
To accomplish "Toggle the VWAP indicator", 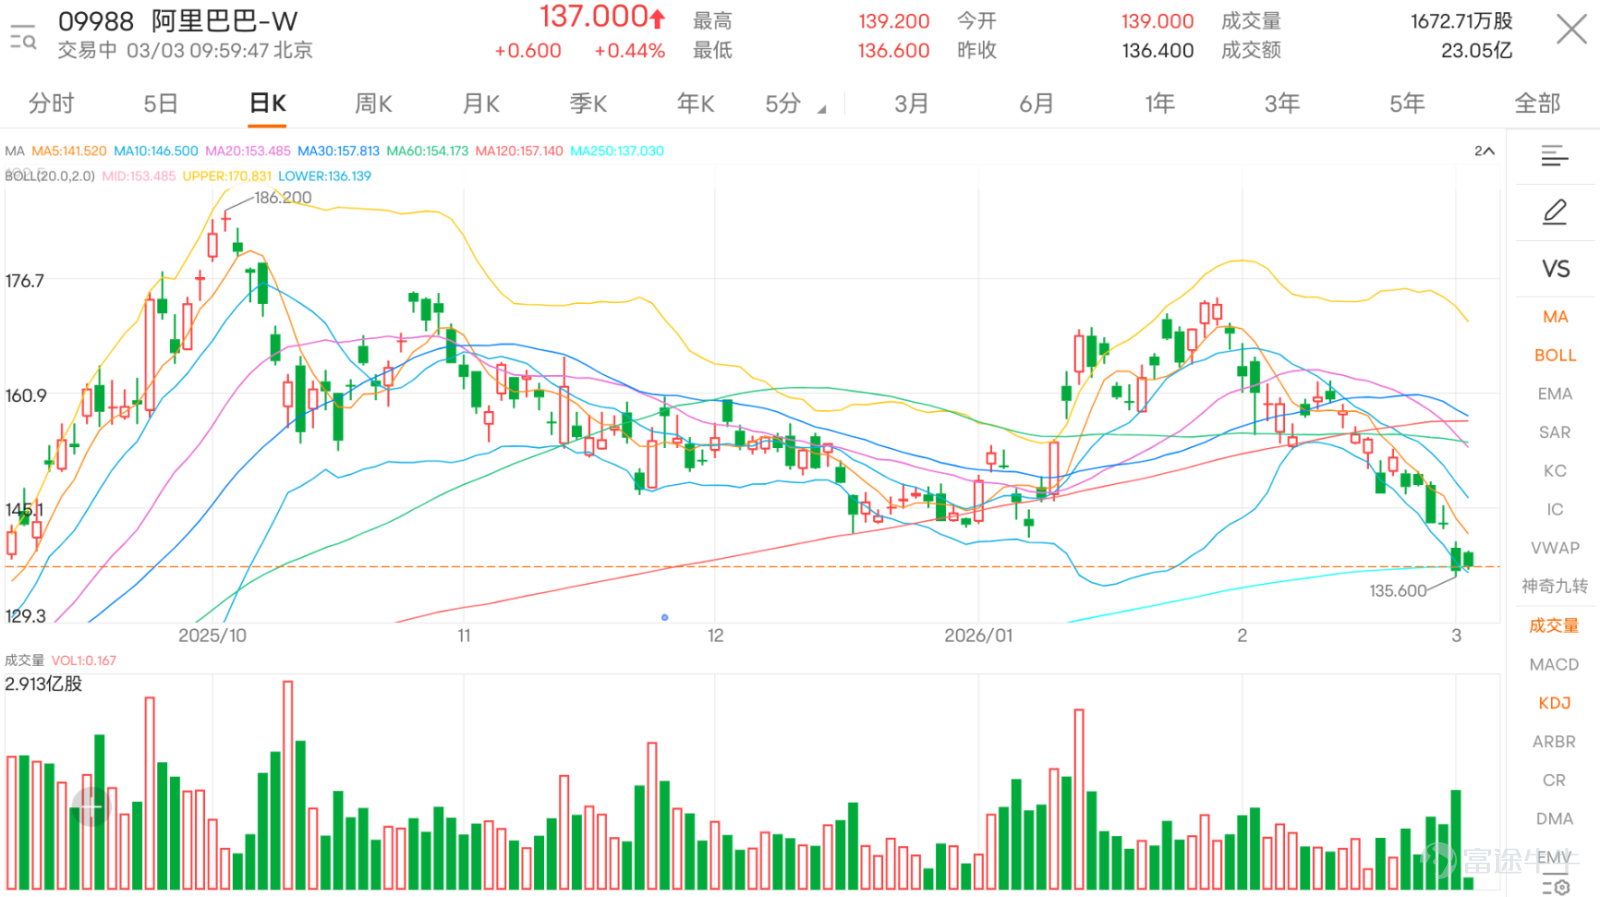I will point(1555,548).
